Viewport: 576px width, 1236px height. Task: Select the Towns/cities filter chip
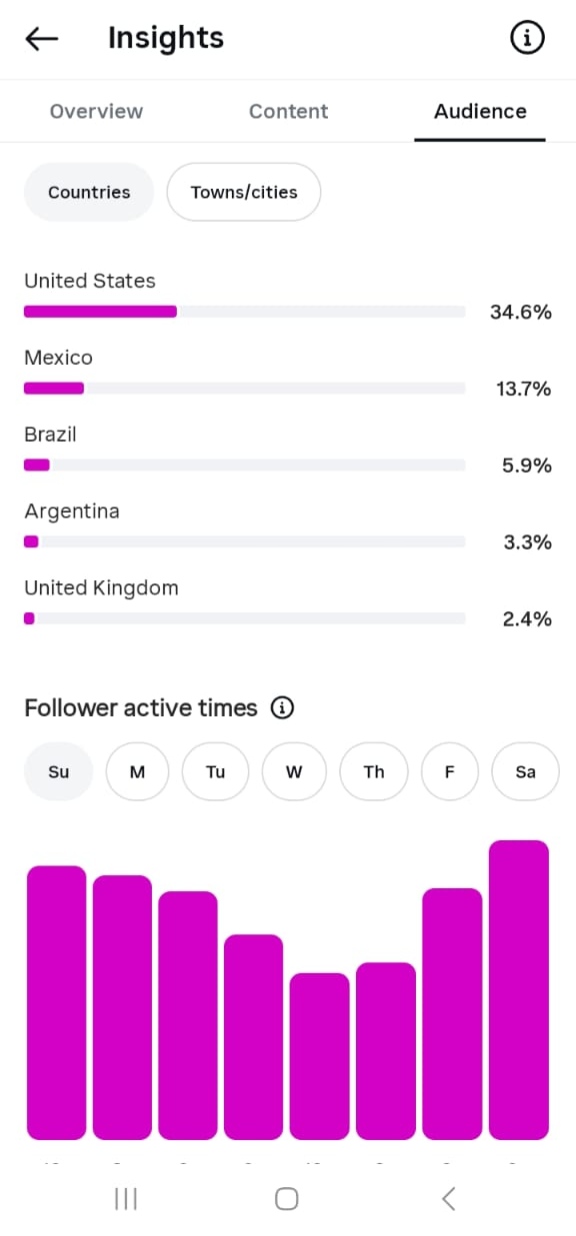click(244, 192)
